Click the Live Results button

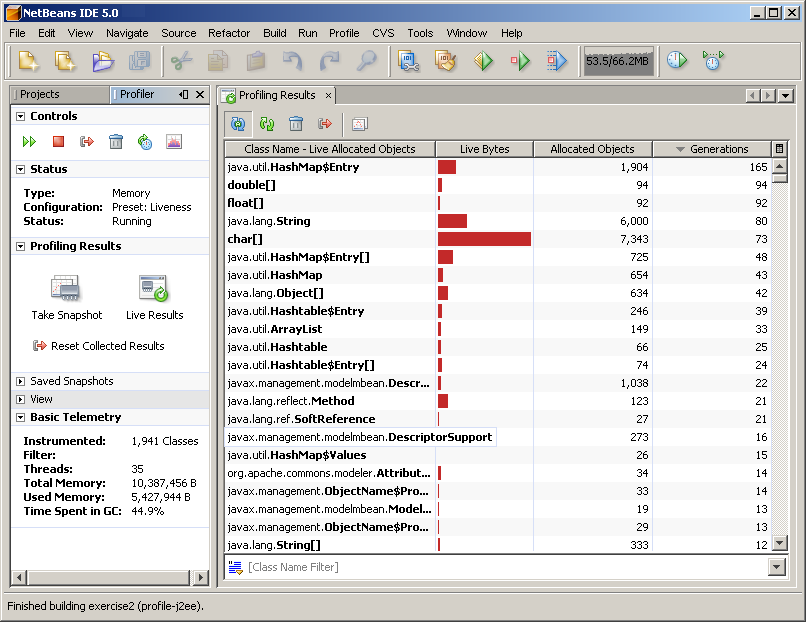[x=155, y=298]
